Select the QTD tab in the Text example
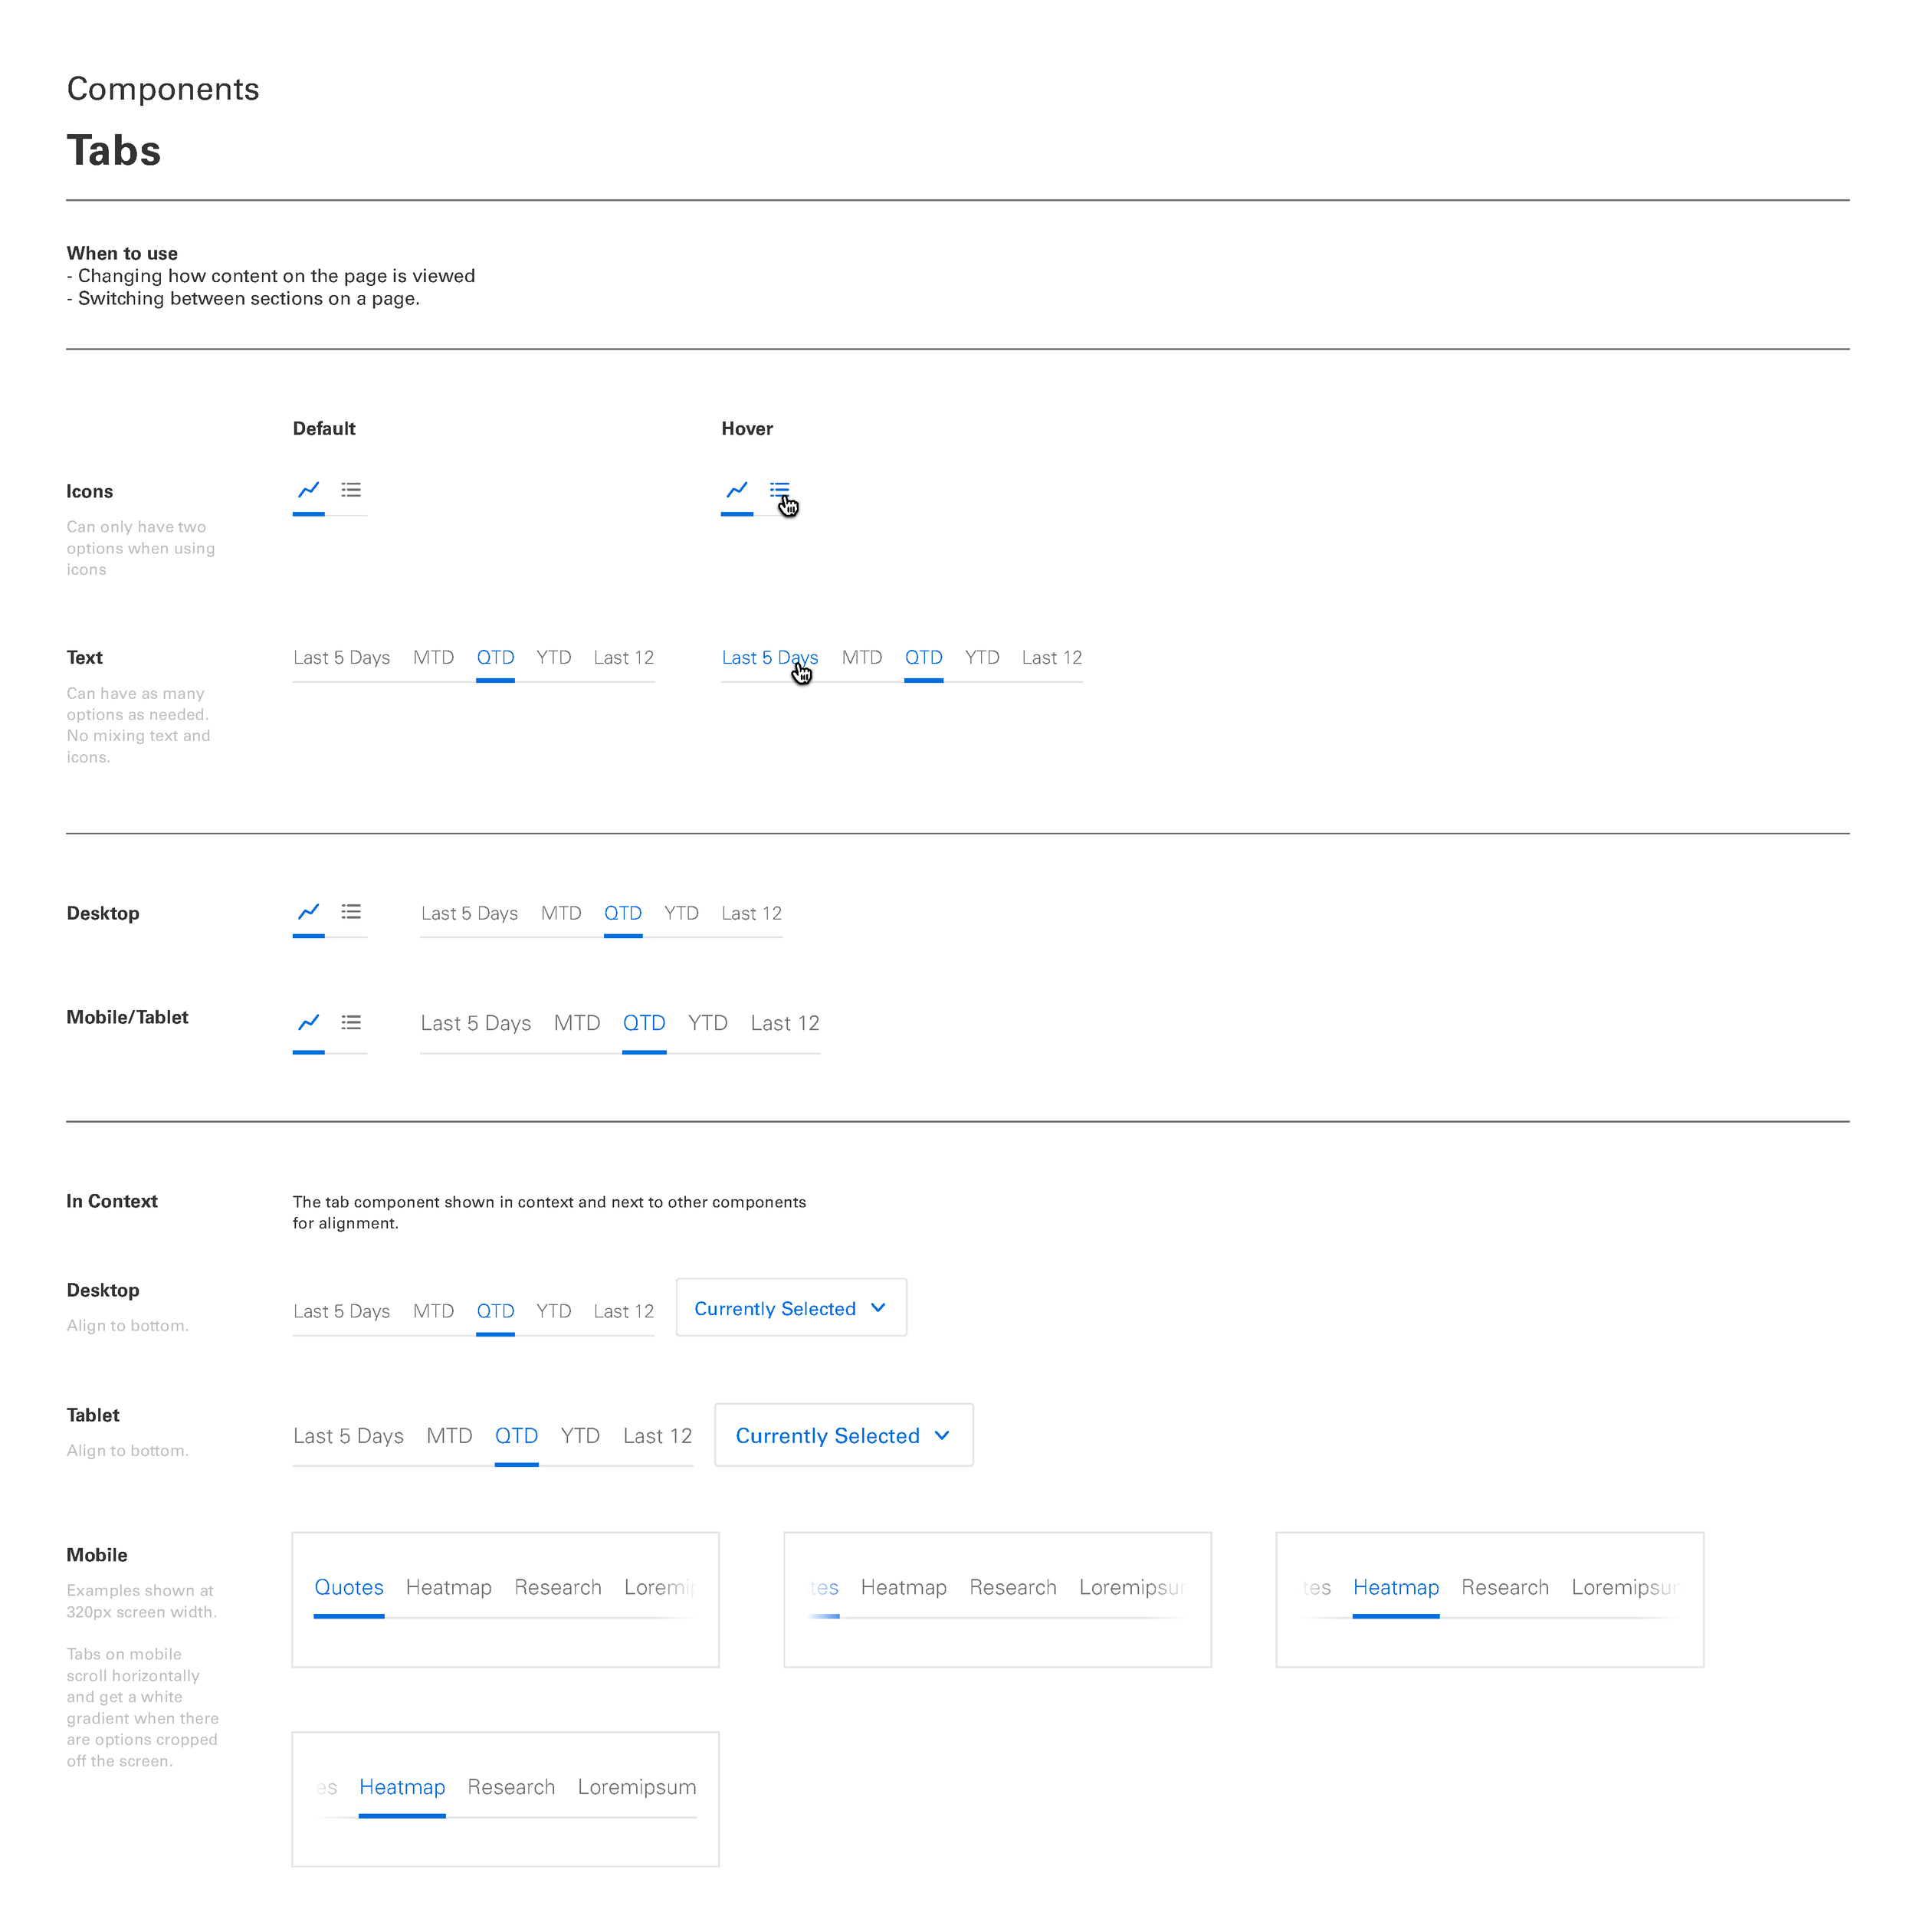The height and width of the screenshot is (1932, 1916). [494, 657]
